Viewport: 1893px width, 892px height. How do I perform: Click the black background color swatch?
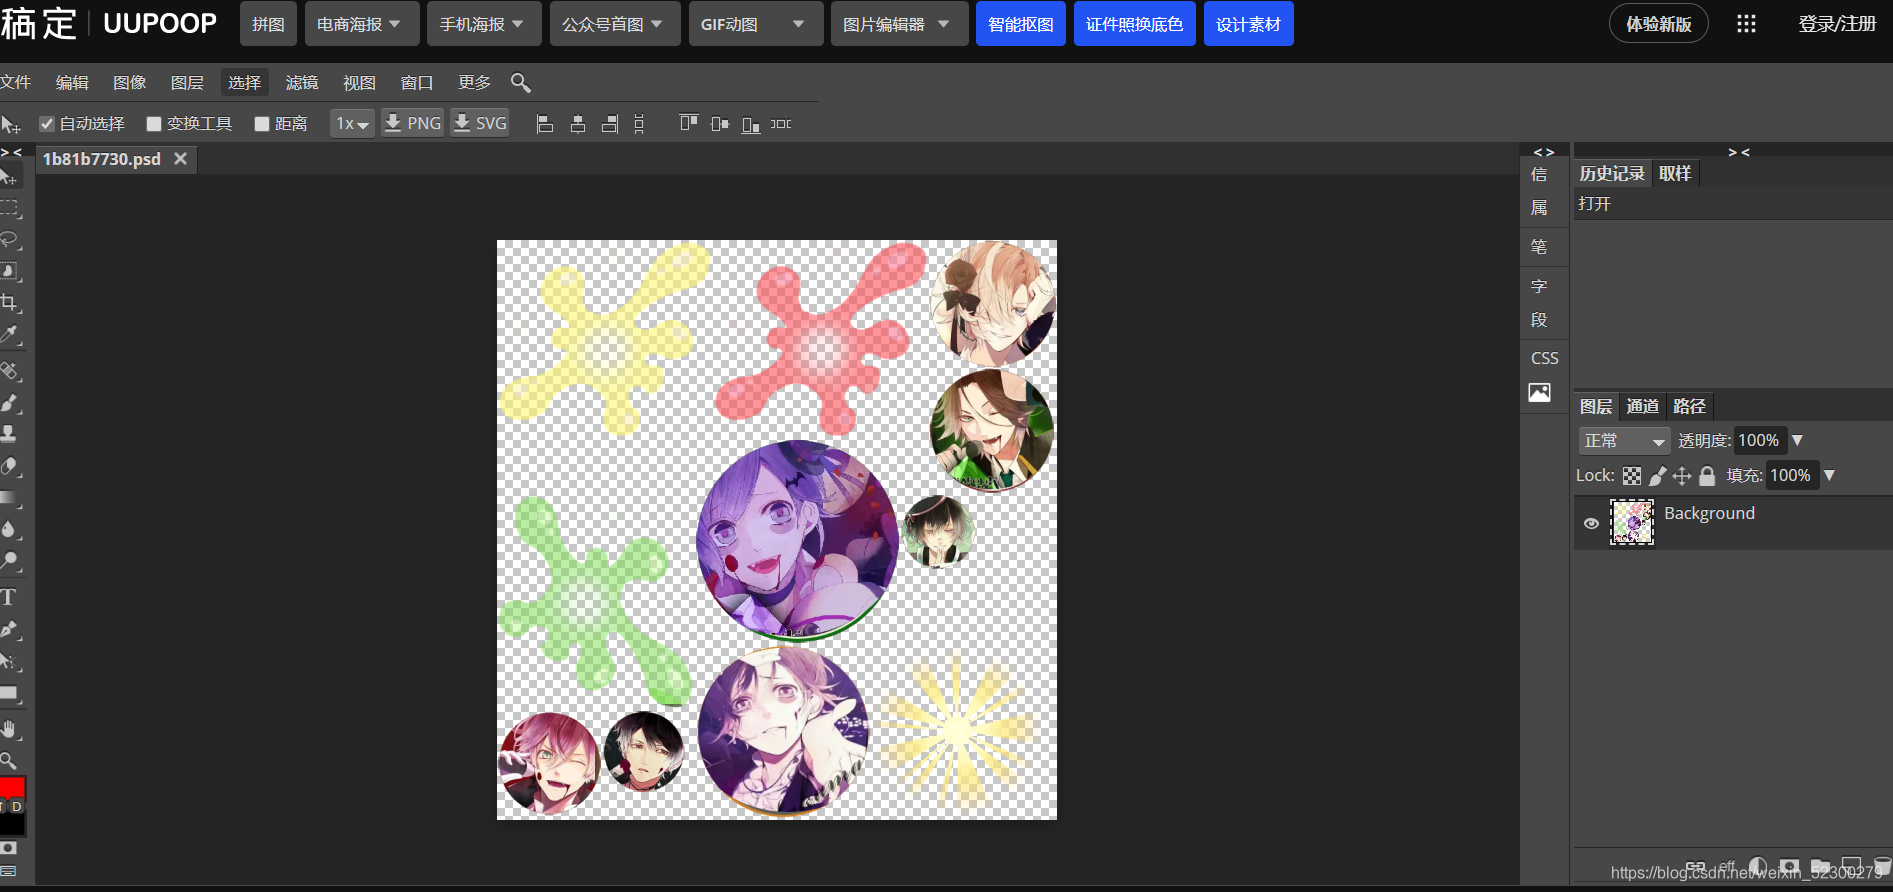[12, 825]
